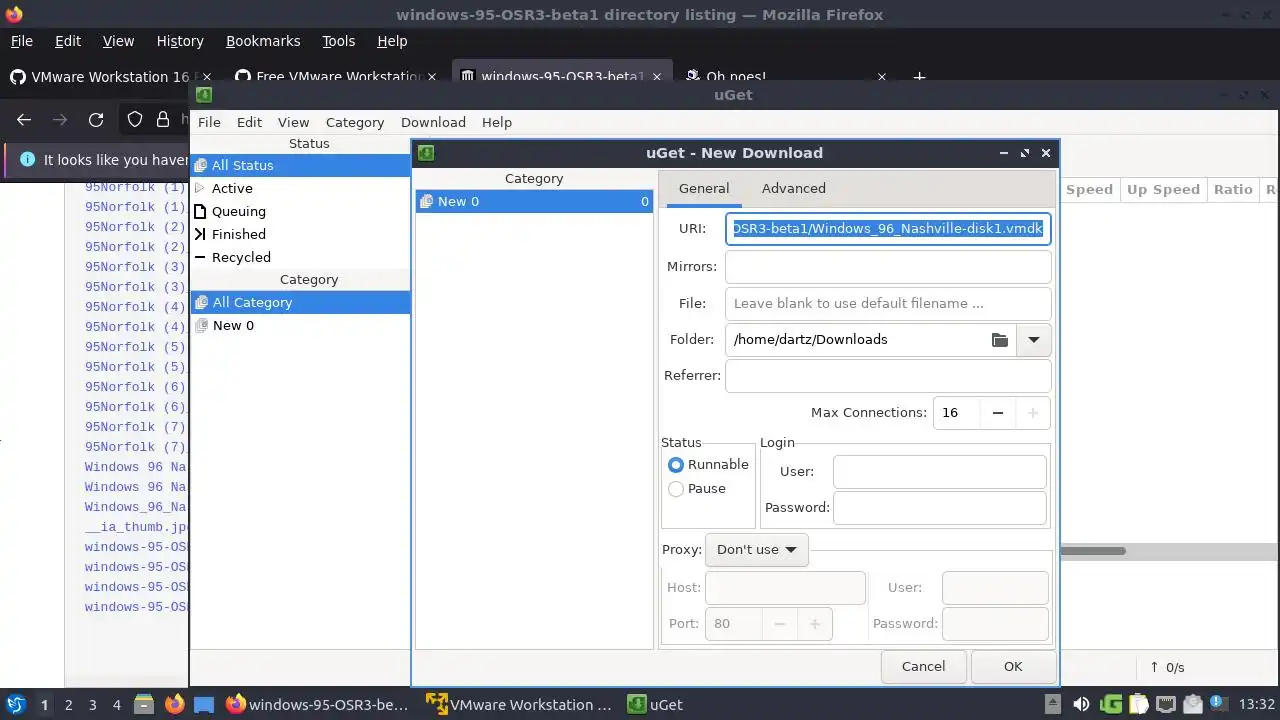Click the URI input field
Screen dimensions: 1280x720
[888, 229]
